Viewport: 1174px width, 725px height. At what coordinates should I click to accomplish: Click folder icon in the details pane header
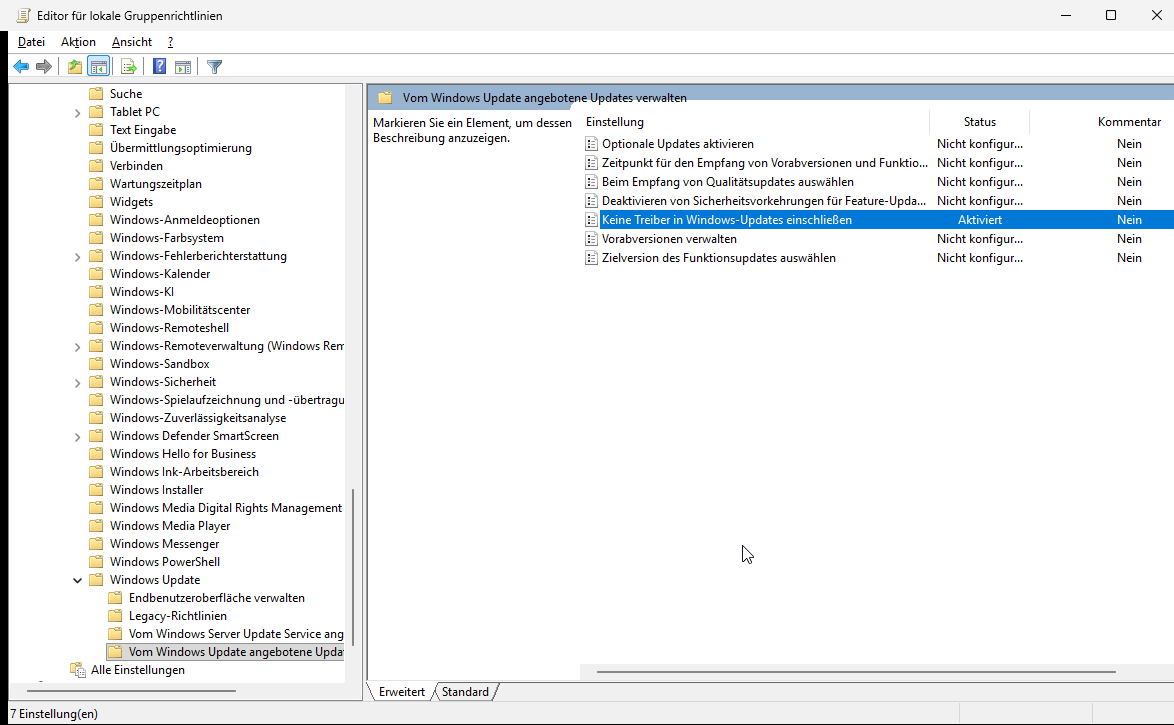(385, 97)
